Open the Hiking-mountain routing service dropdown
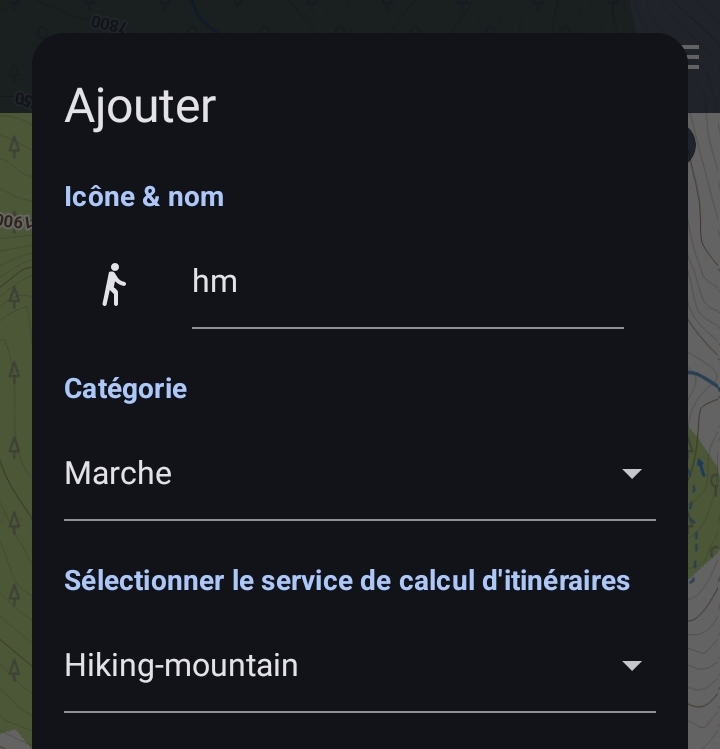This screenshot has height=749, width=720. [x=359, y=665]
